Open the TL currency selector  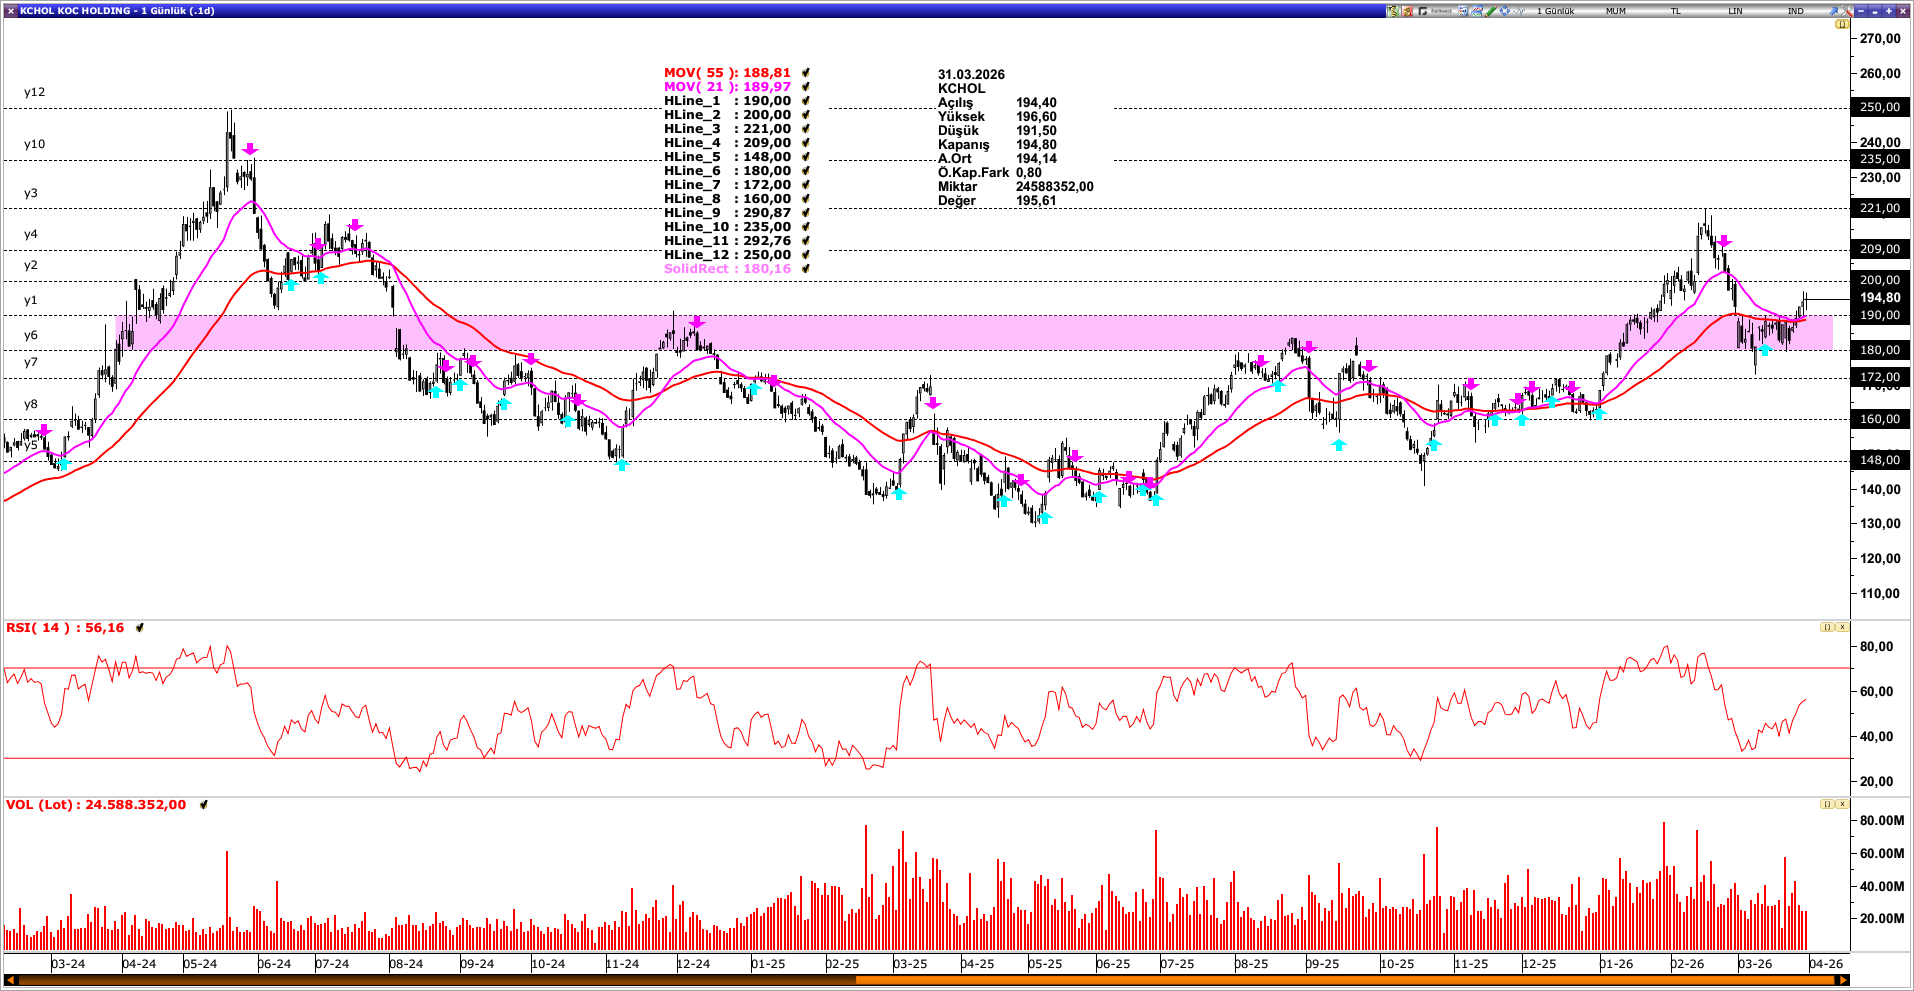1675,11
